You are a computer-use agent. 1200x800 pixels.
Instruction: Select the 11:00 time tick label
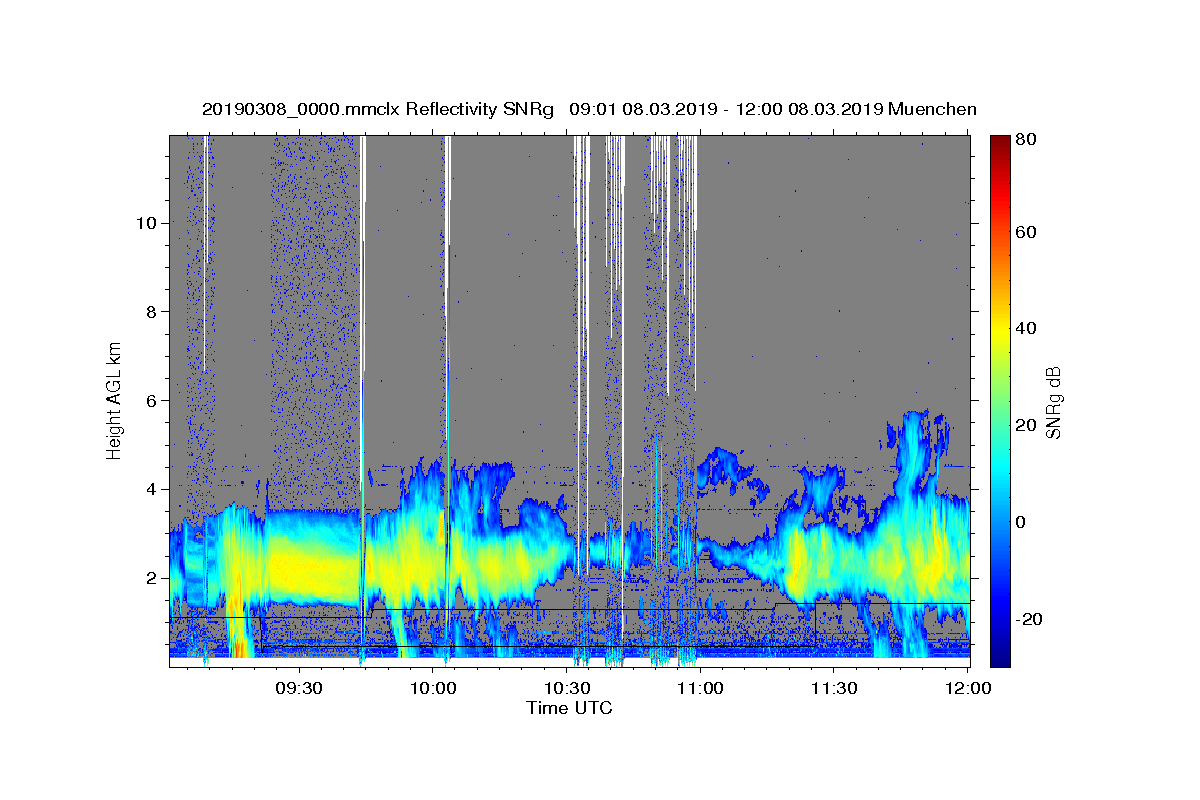click(x=699, y=688)
